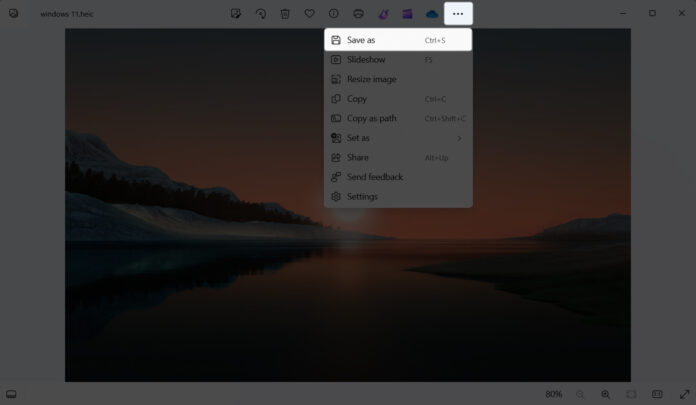
Task: Mark photo as favorite with heart icon
Action: (x=310, y=14)
